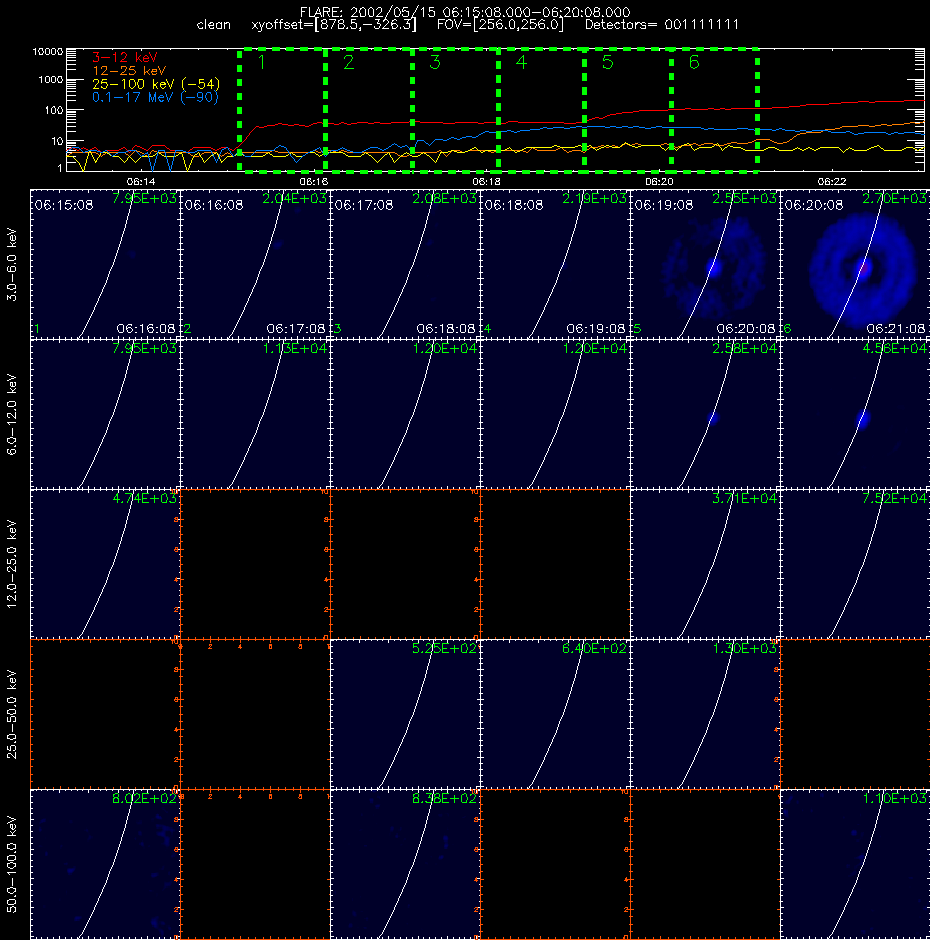Click the orange 12-25 keV legend entry
The width and height of the screenshot is (930, 940).
coord(129,71)
